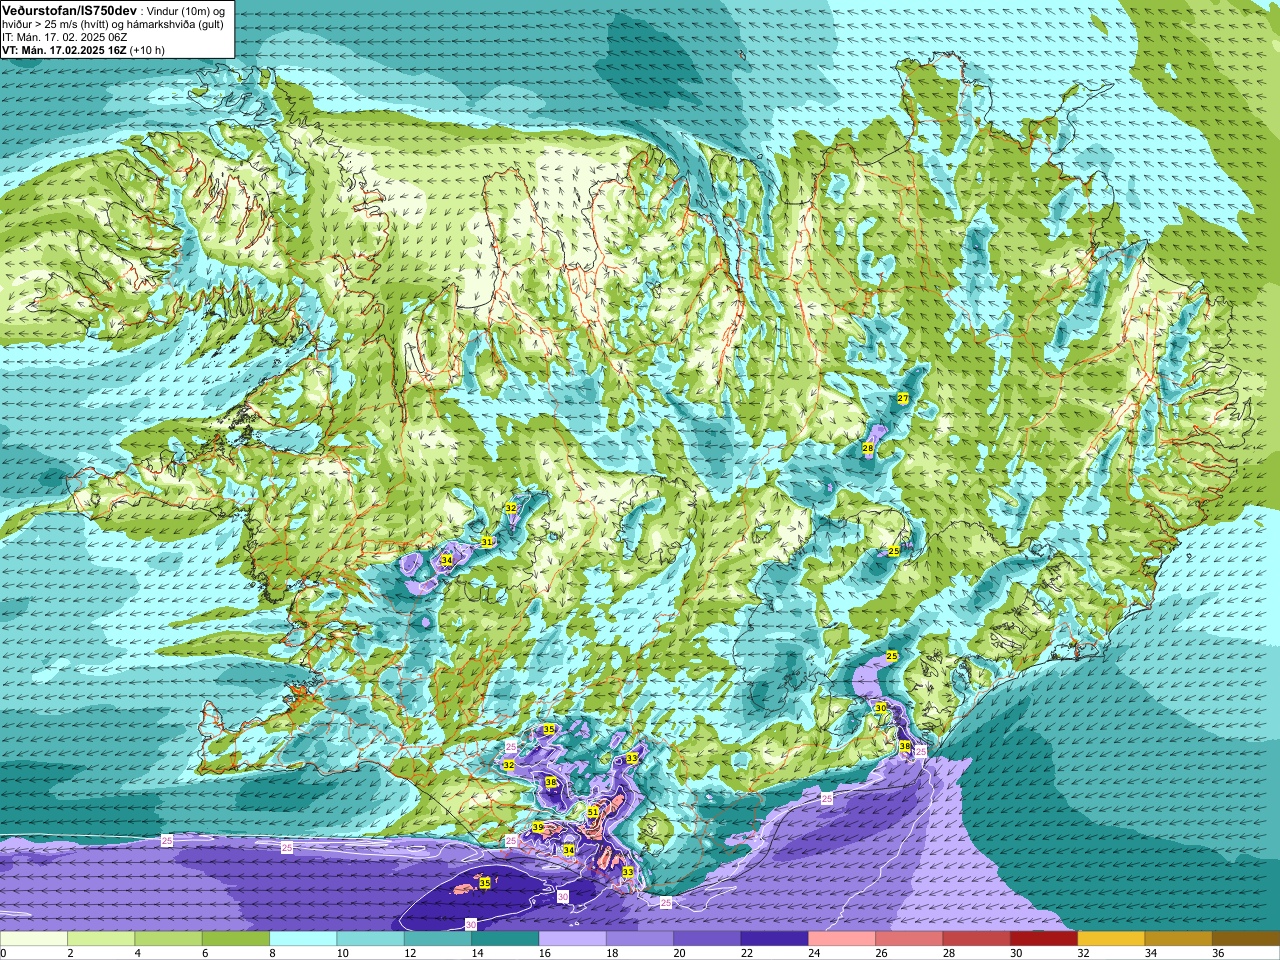1280x960 pixels.
Task: Select the pink 24–26 legend swatch
Action: click(x=842, y=939)
